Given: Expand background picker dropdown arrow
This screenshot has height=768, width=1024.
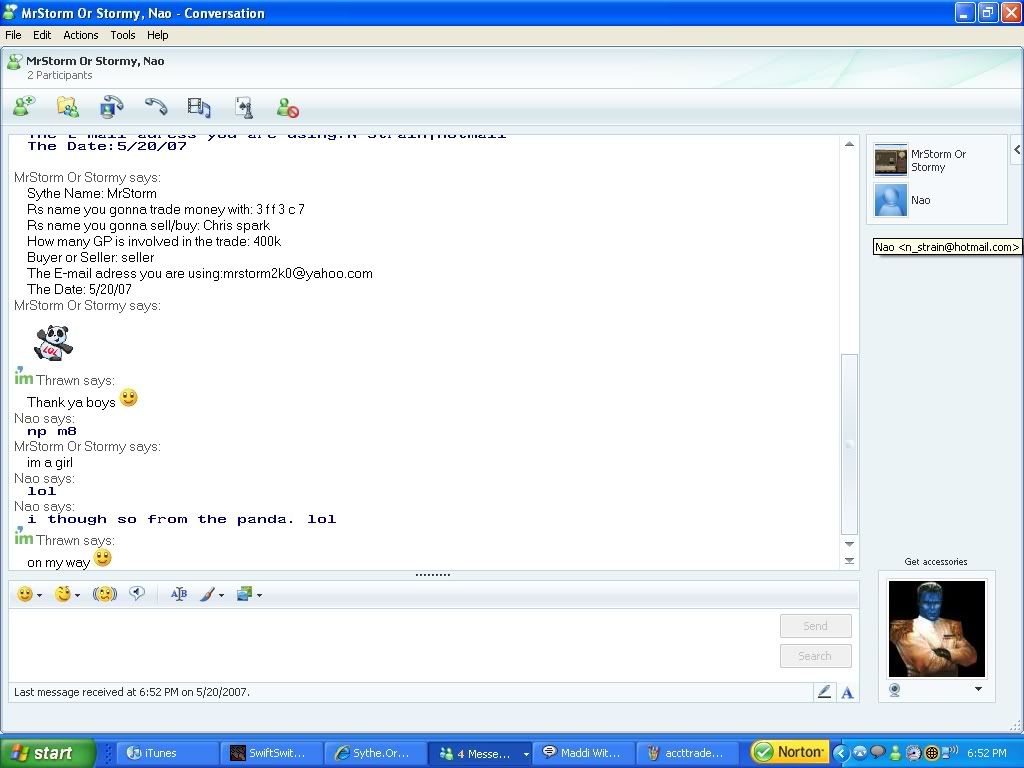Looking at the screenshot, I should [259, 596].
